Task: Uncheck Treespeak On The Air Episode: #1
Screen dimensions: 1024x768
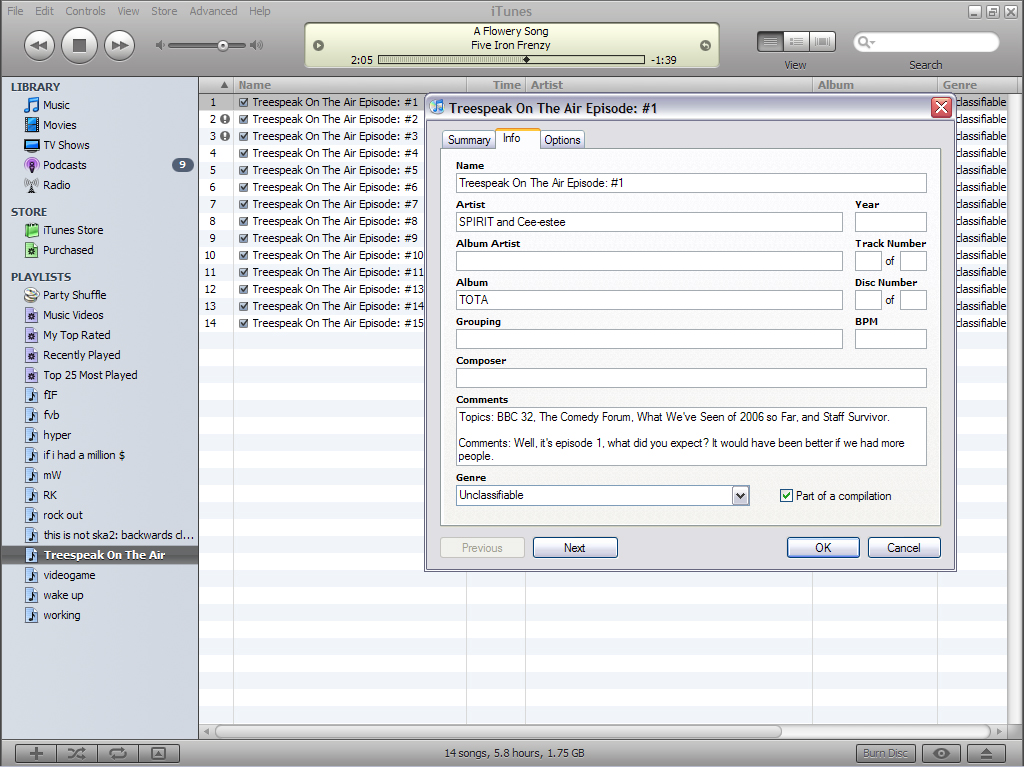Action: point(244,103)
